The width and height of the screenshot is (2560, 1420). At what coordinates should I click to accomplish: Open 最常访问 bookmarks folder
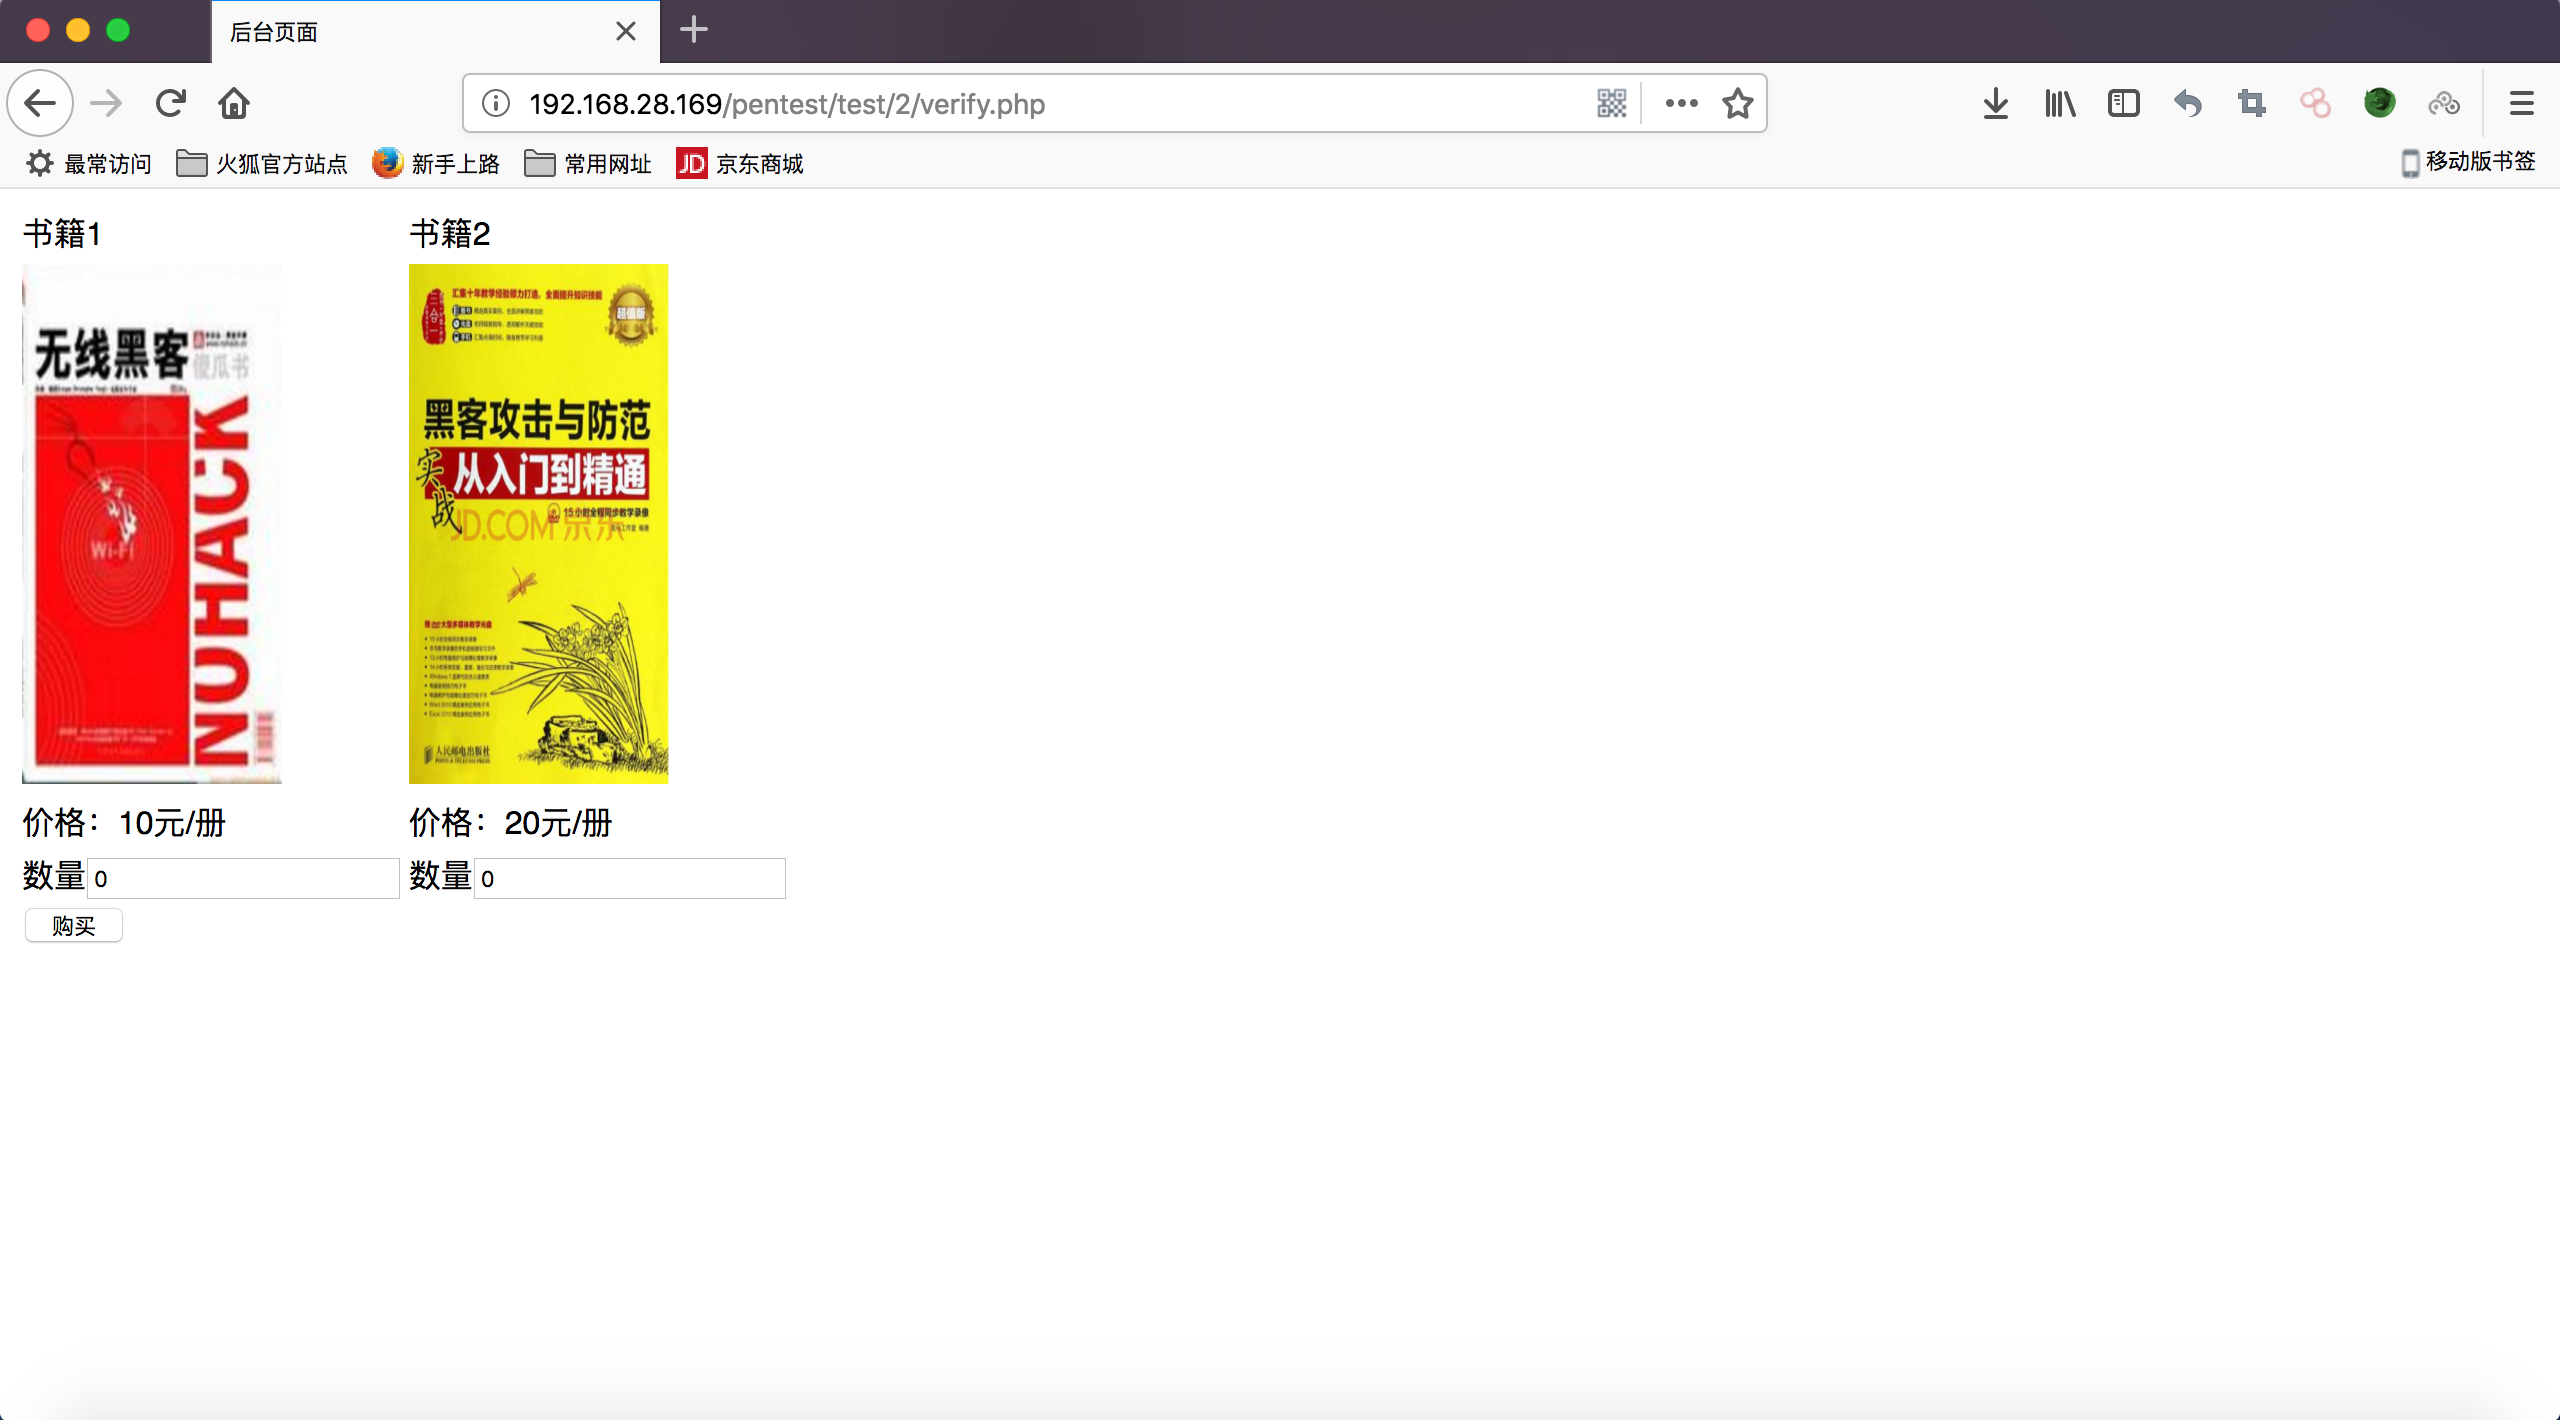(x=88, y=163)
